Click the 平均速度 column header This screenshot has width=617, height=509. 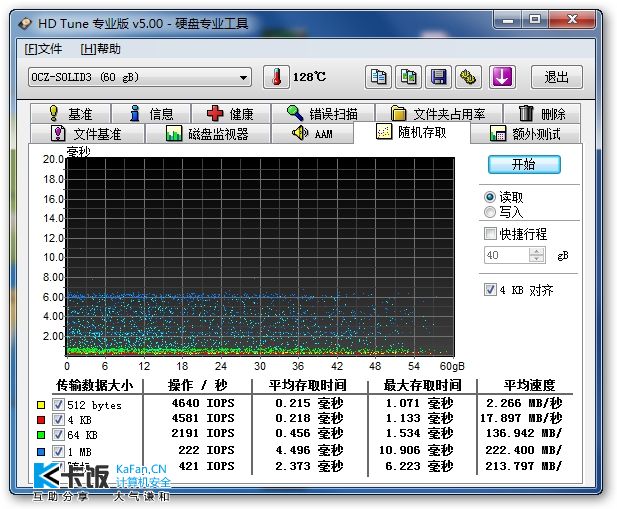tap(530, 385)
